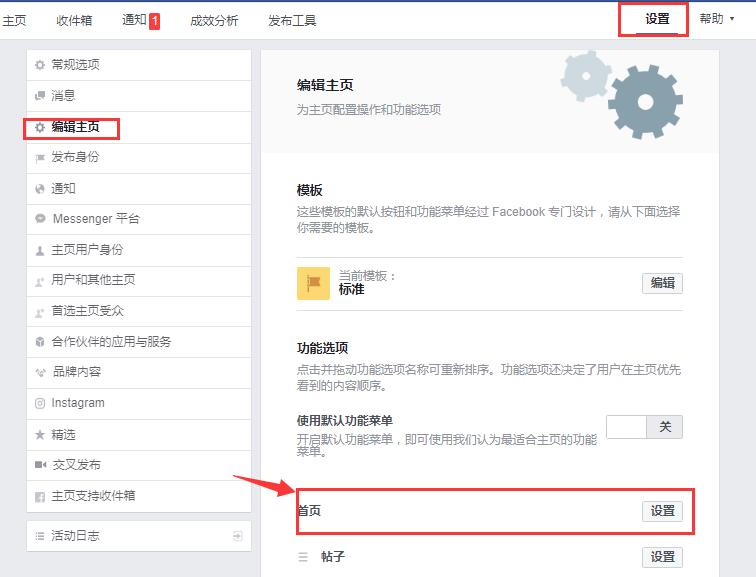Viewport: 756px width, 577px height.
Task: Click the 设置 button in 首页 row
Action: click(x=662, y=511)
